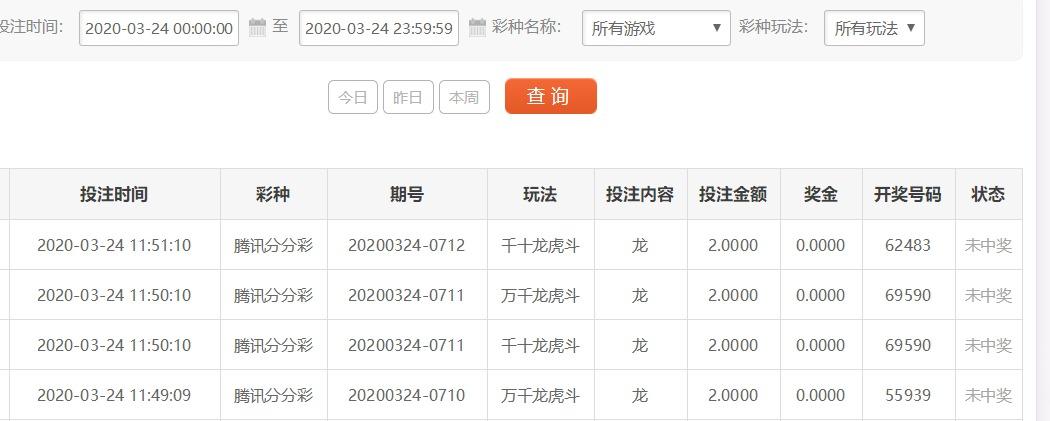Click the 玩法 column header

coord(540,194)
